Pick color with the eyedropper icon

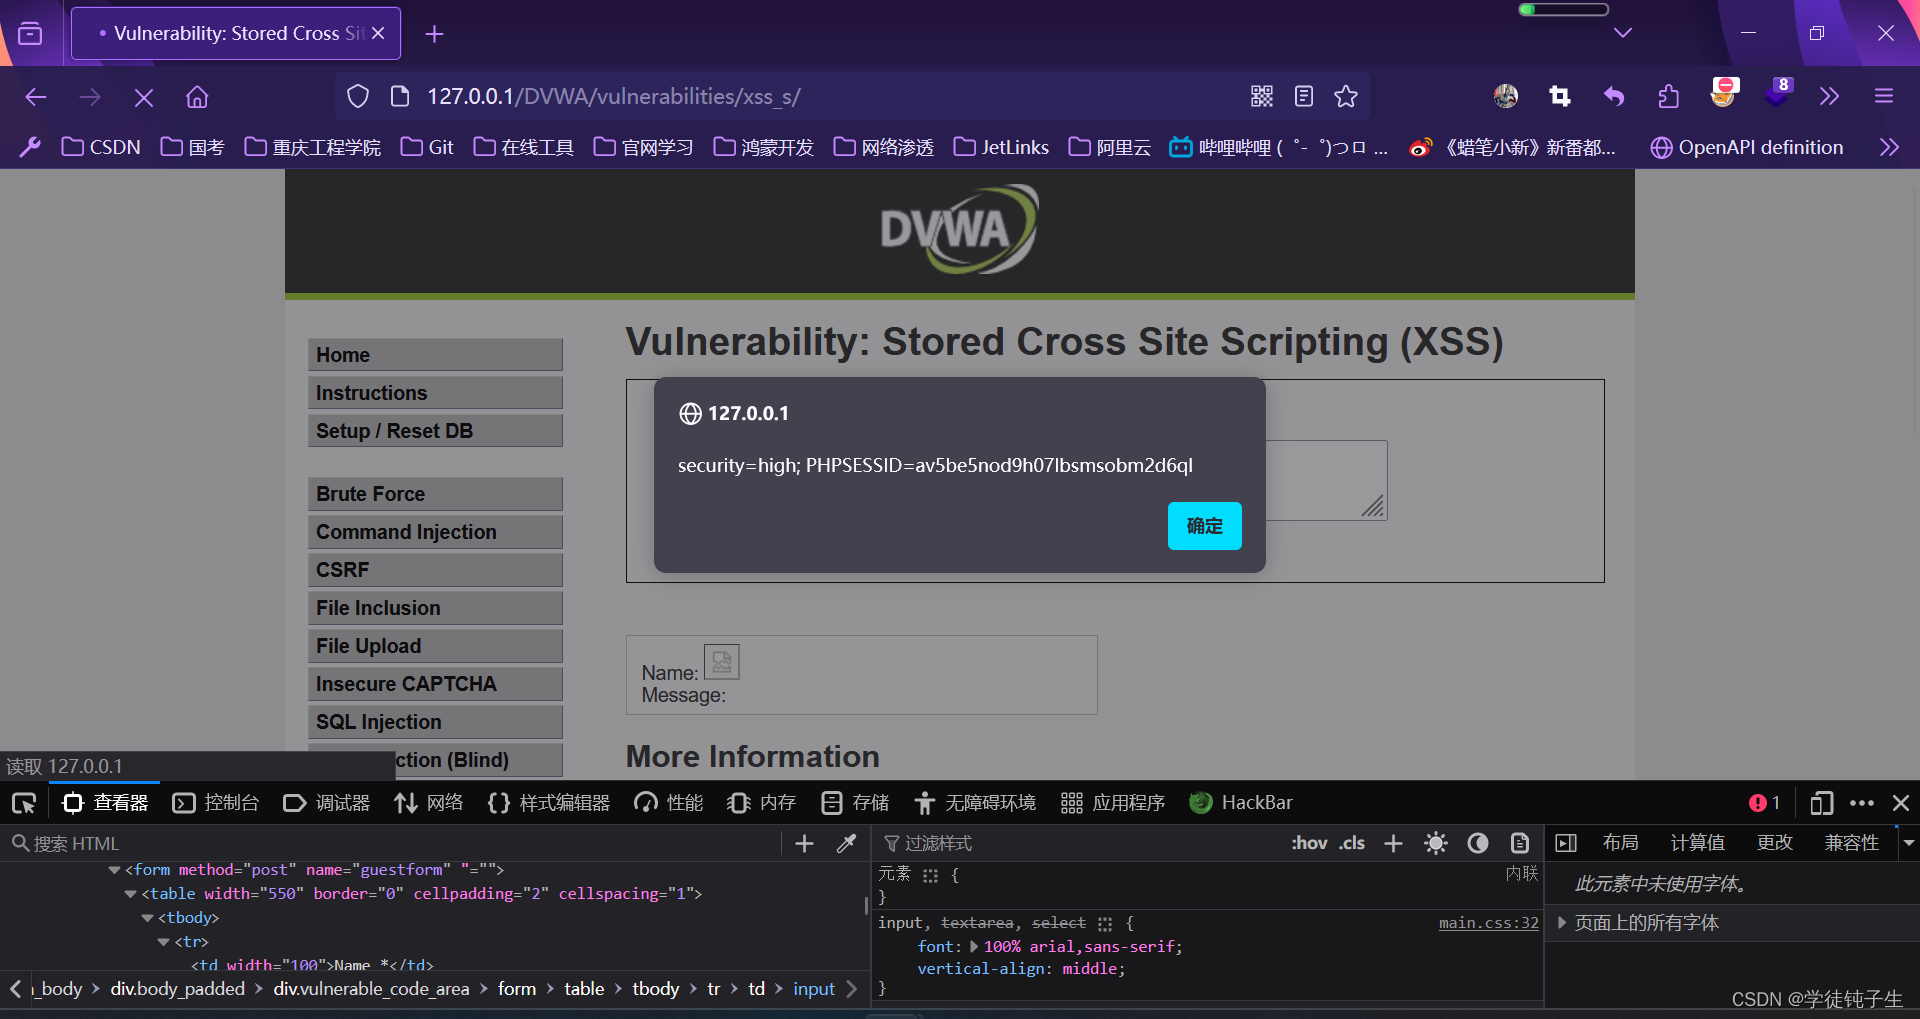tap(847, 844)
